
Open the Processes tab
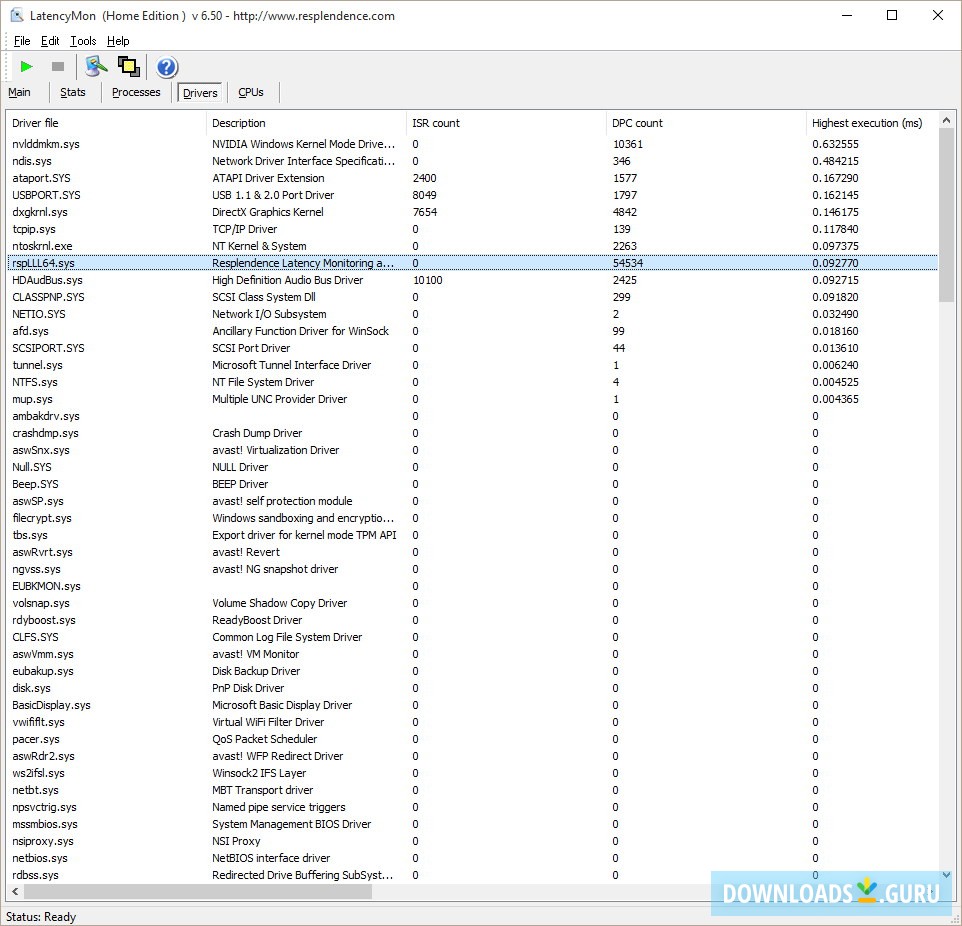[x=136, y=92]
